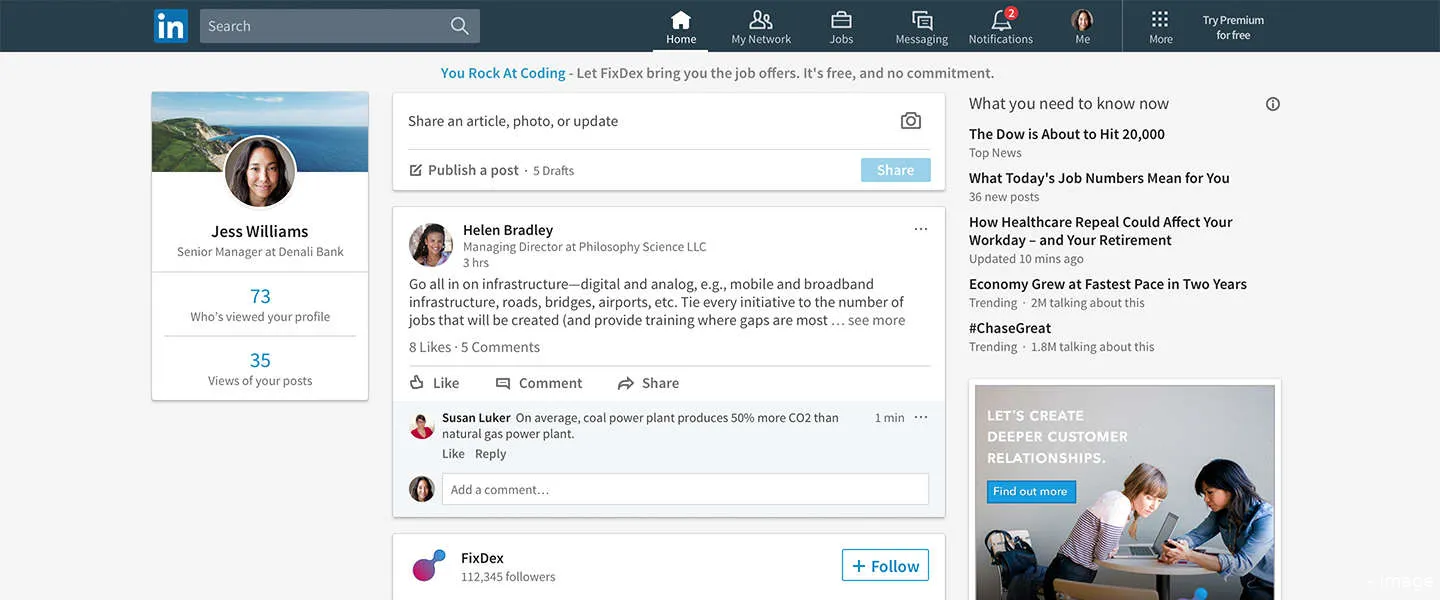Open options menu on Susan Luker's comment
Image resolution: width=1440 pixels, height=600 pixels.
tap(921, 417)
